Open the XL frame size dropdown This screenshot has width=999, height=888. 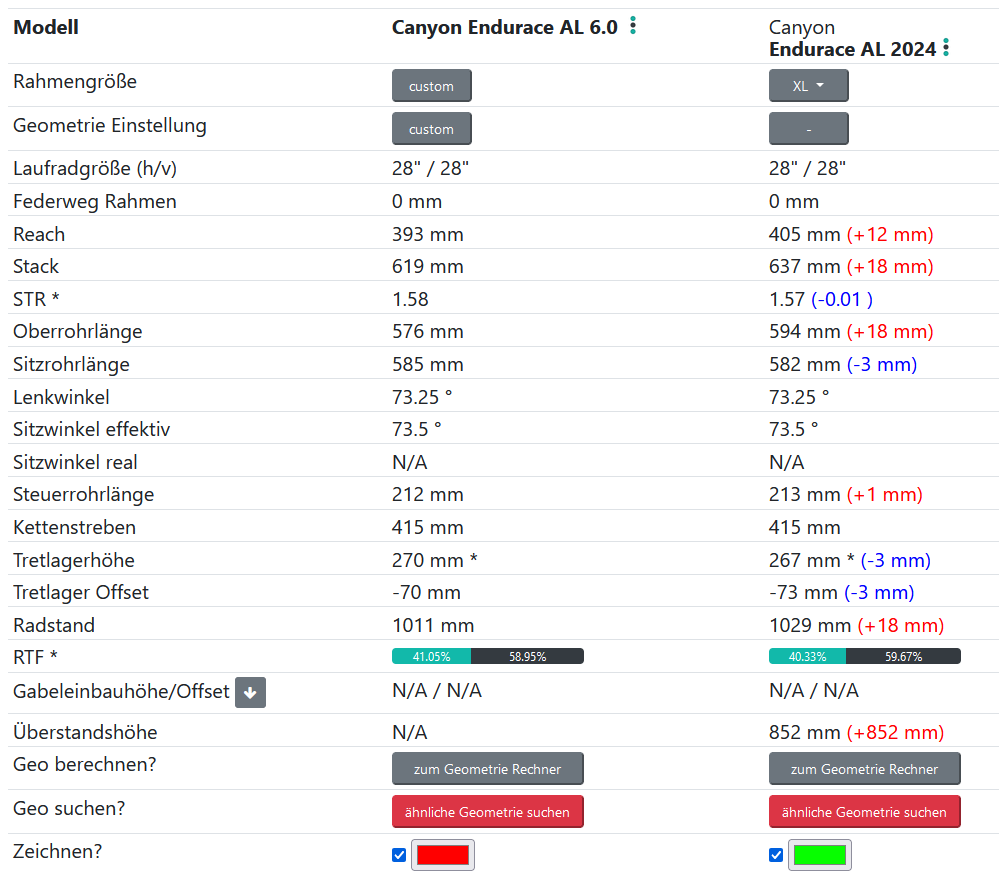click(808, 86)
